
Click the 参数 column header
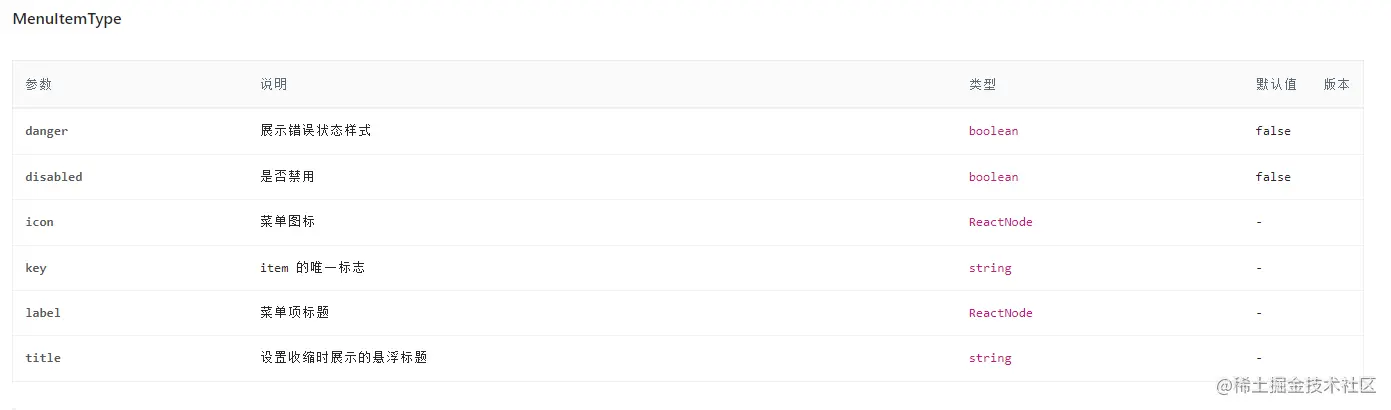pos(39,85)
